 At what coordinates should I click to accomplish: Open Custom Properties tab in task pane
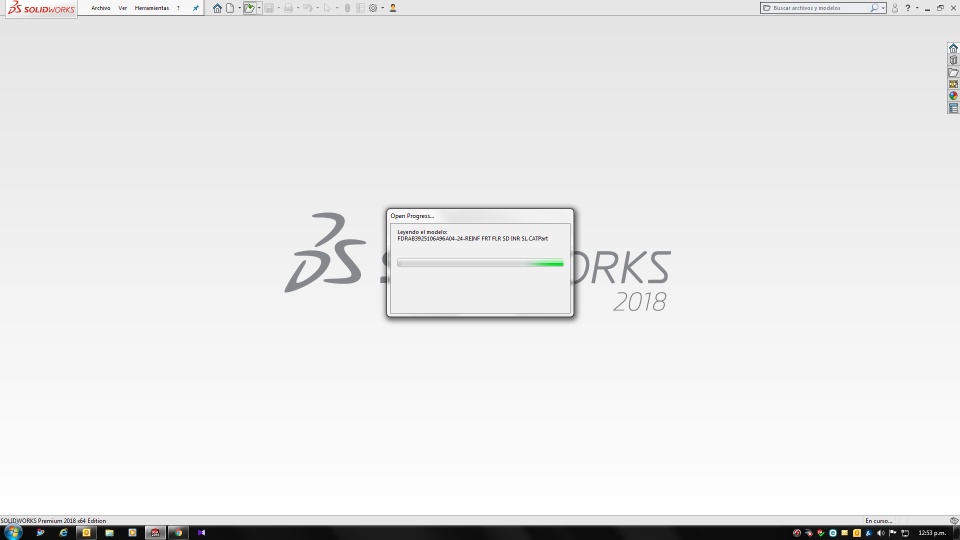(x=953, y=108)
